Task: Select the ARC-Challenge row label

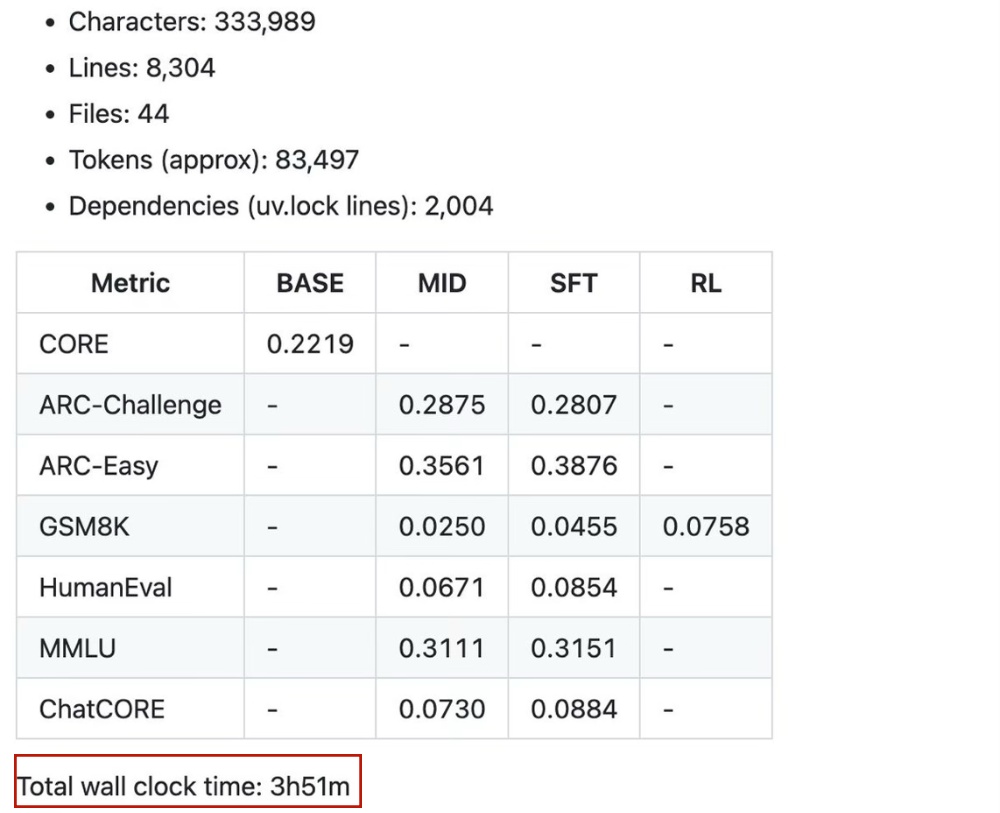Action: (x=130, y=405)
